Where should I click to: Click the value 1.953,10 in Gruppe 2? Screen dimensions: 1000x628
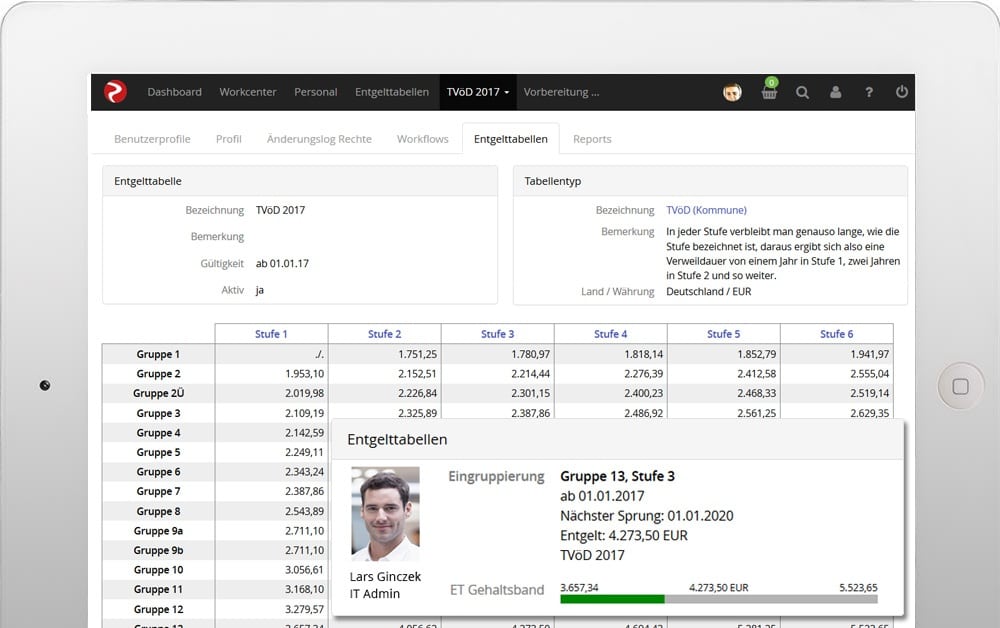pyautogui.click(x=304, y=374)
